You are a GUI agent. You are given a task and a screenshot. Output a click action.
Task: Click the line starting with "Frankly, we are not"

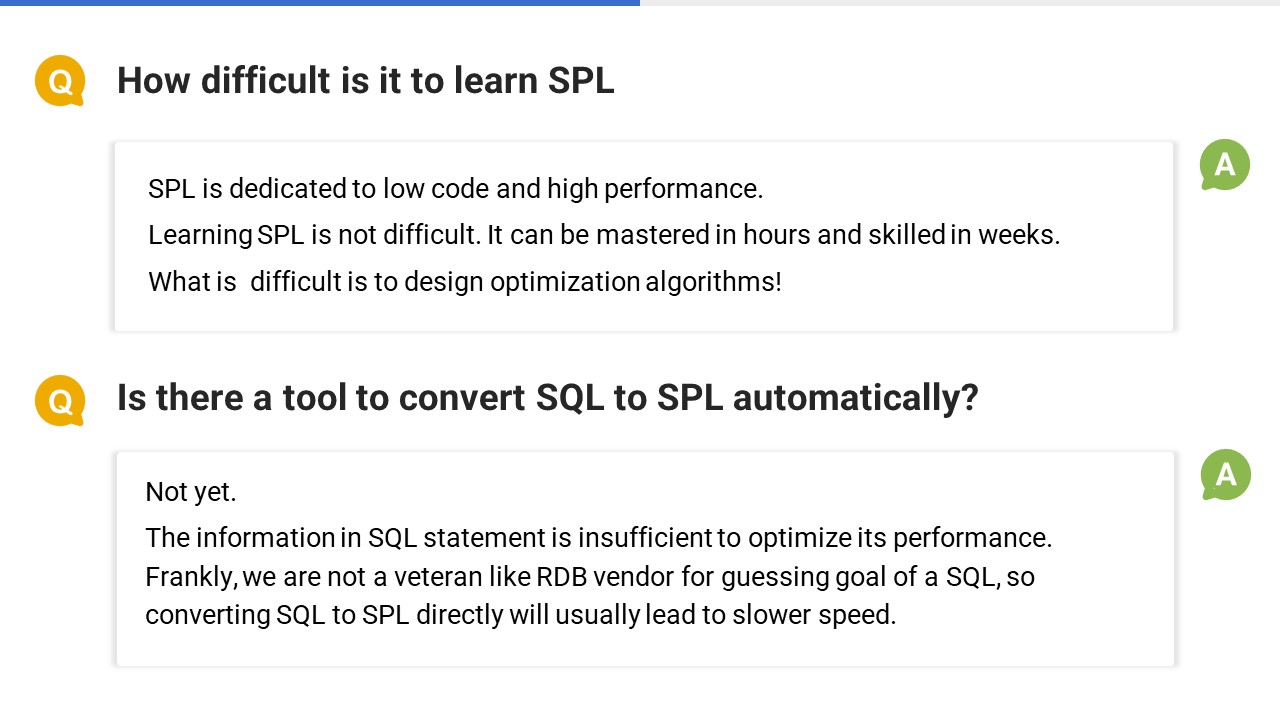point(589,577)
